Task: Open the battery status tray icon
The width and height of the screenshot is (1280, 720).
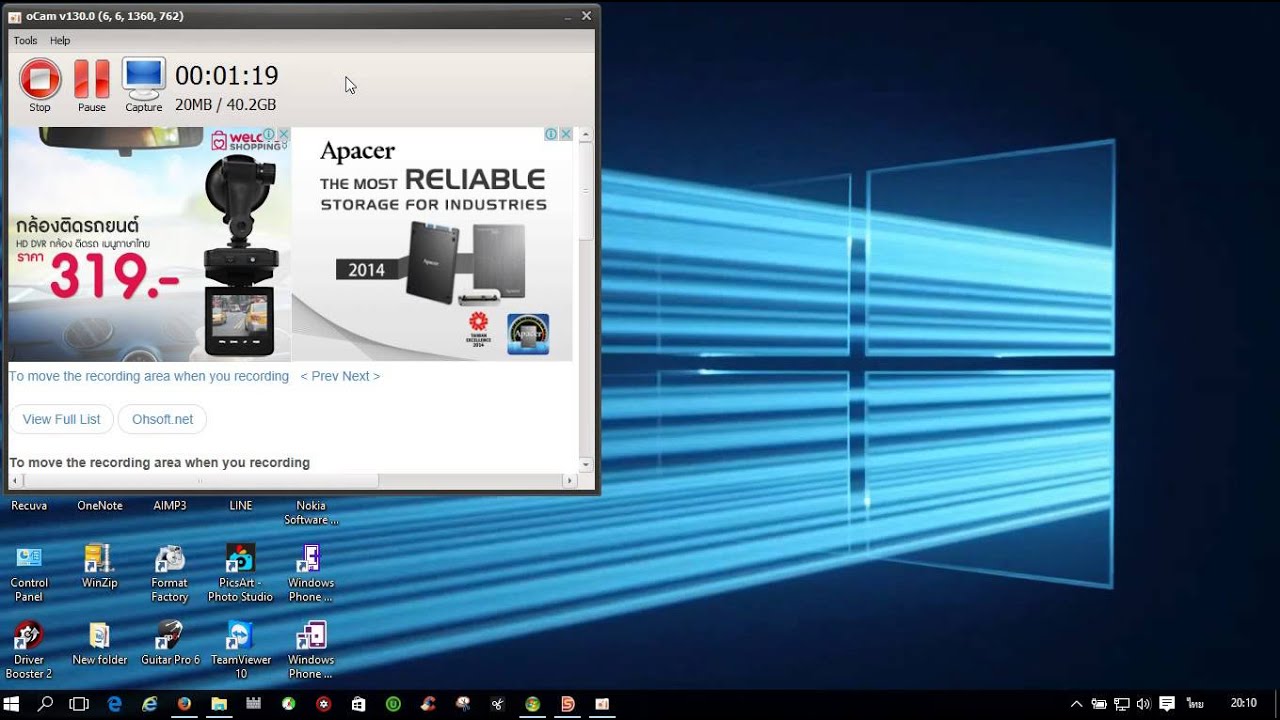Action: tap(1099, 704)
